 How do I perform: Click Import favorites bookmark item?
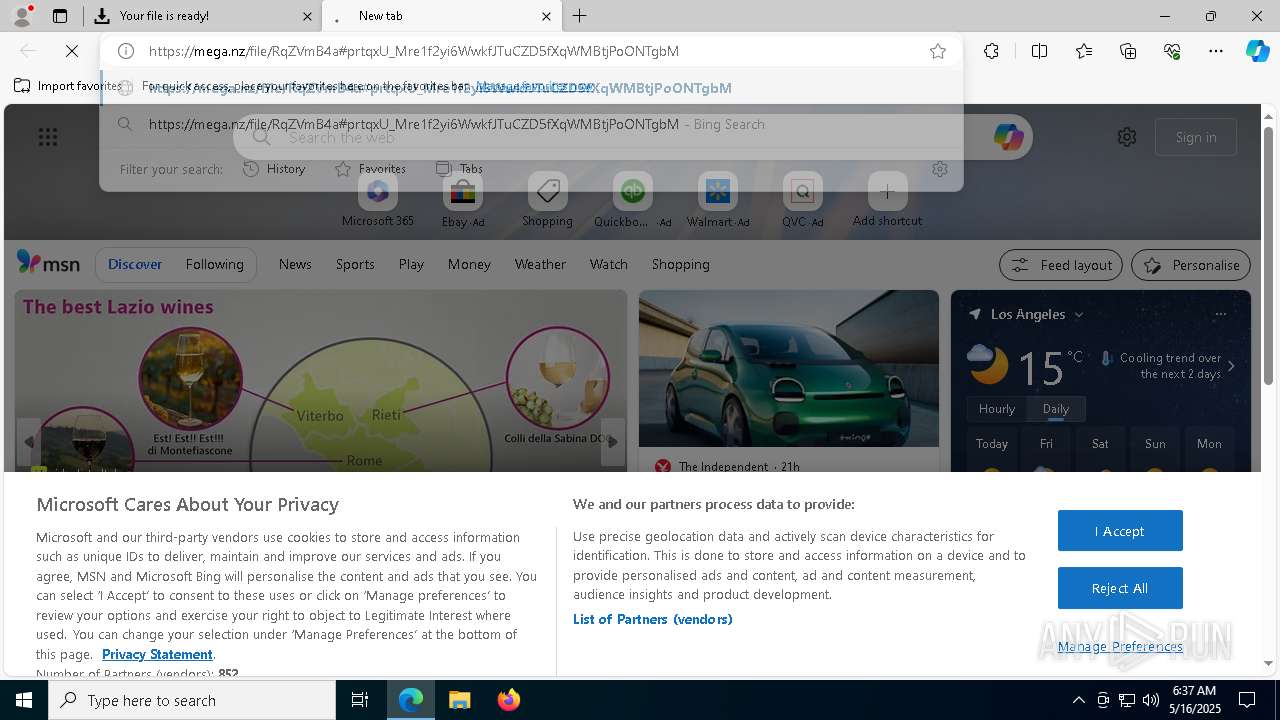tap(68, 86)
